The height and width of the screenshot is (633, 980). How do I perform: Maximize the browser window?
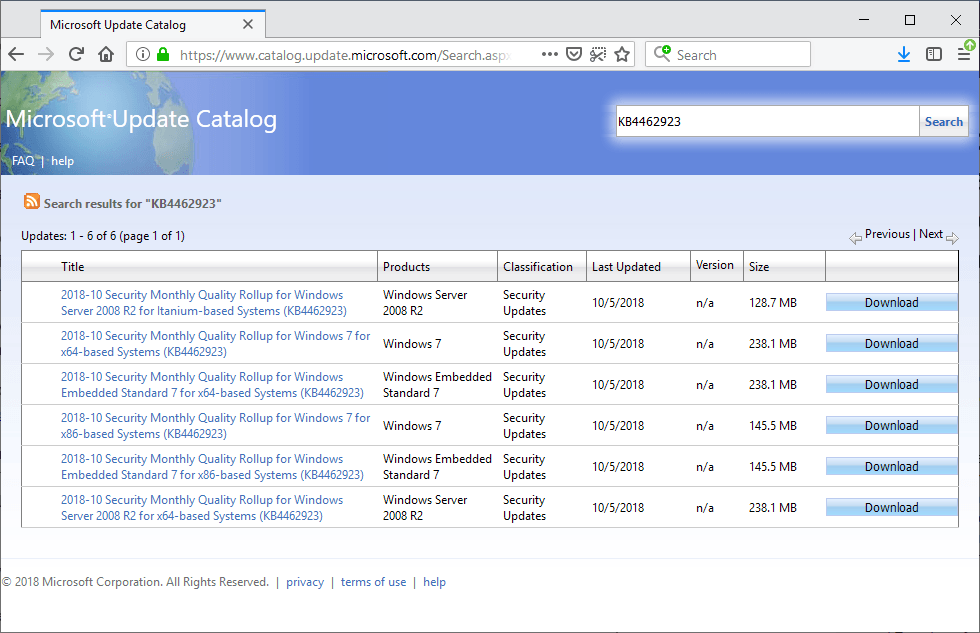(x=910, y=20)
